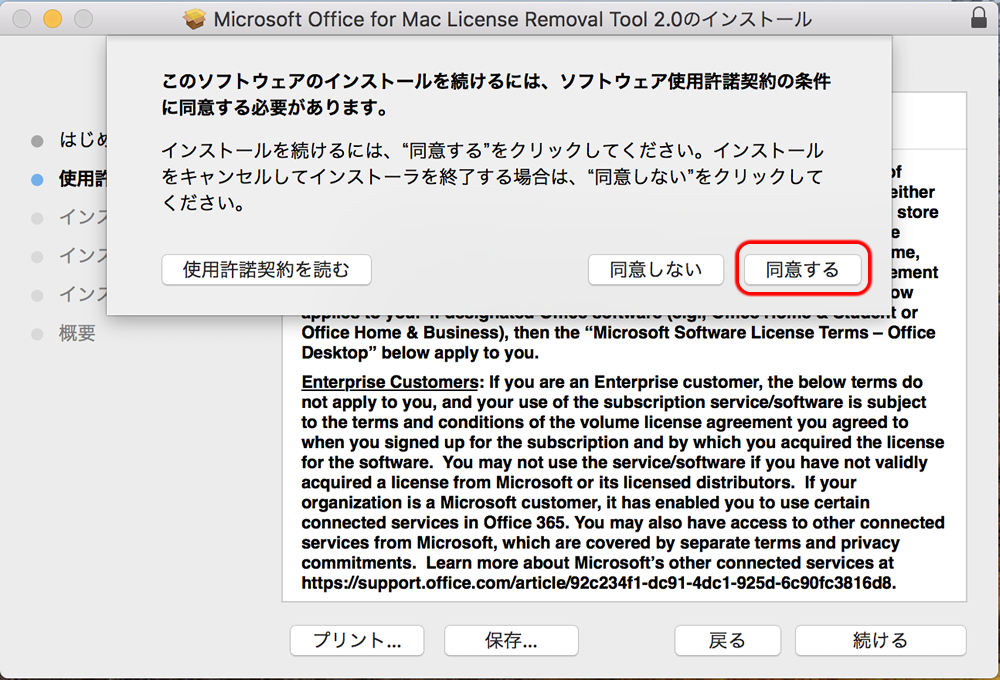
Task: Click the 同意しない (Disagree) button
Action: pyautogui.click(x=656, y=269)
